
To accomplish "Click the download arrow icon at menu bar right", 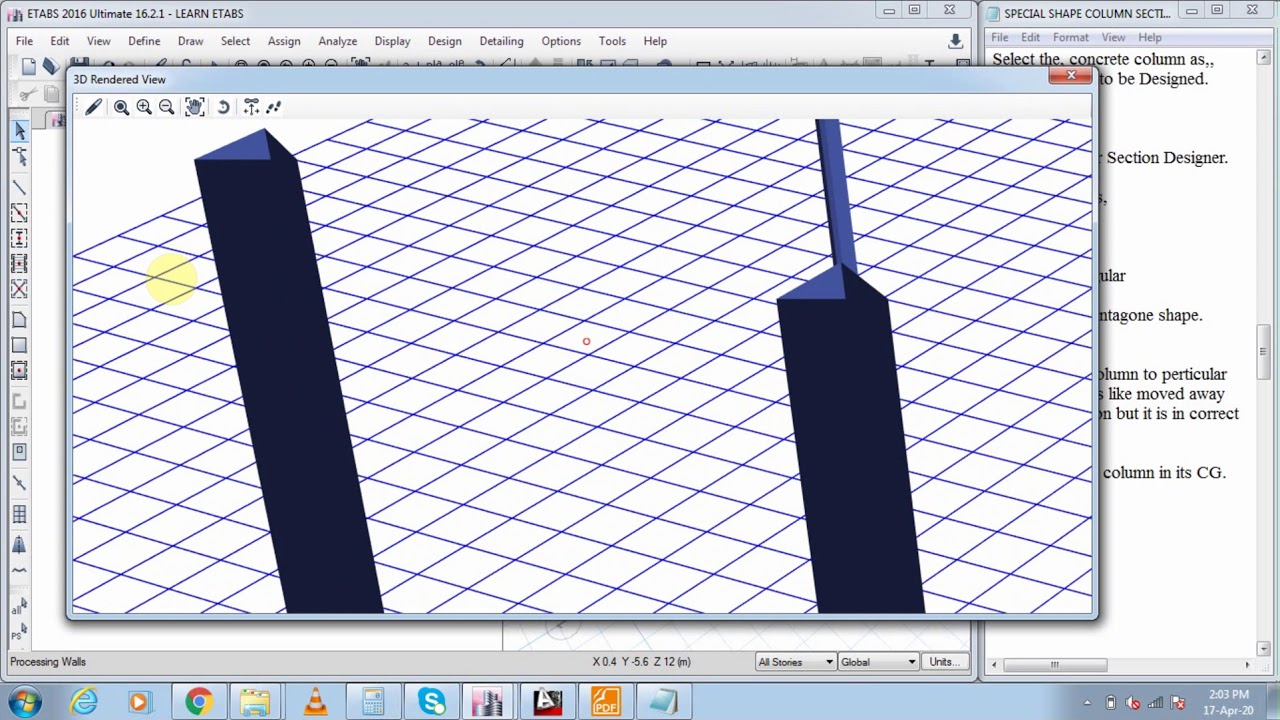I will [x=955, y=41].
